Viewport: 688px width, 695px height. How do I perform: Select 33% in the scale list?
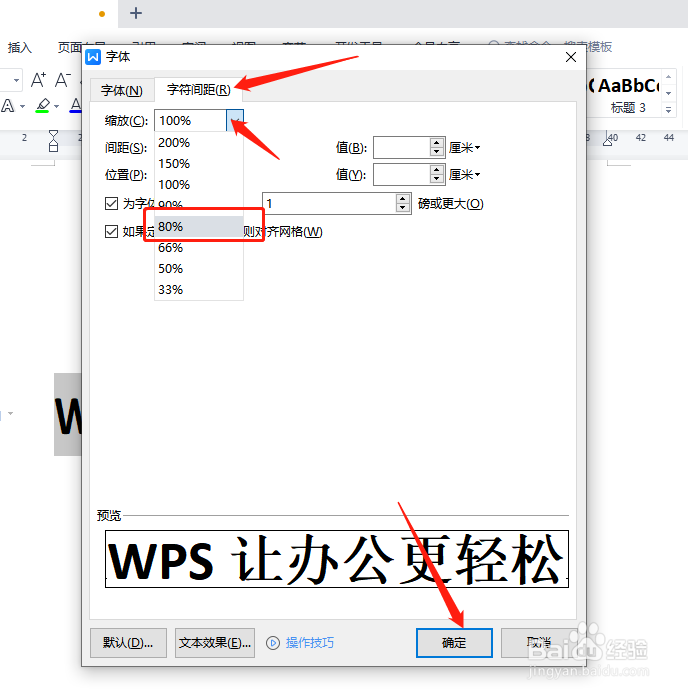(x=199, y=289)
